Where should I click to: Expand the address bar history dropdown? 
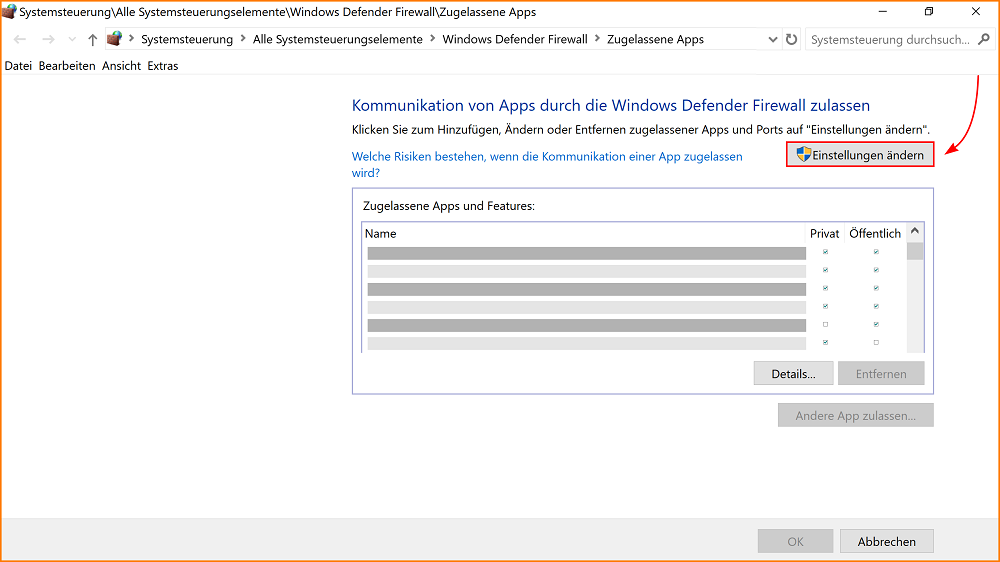(772, 40)
